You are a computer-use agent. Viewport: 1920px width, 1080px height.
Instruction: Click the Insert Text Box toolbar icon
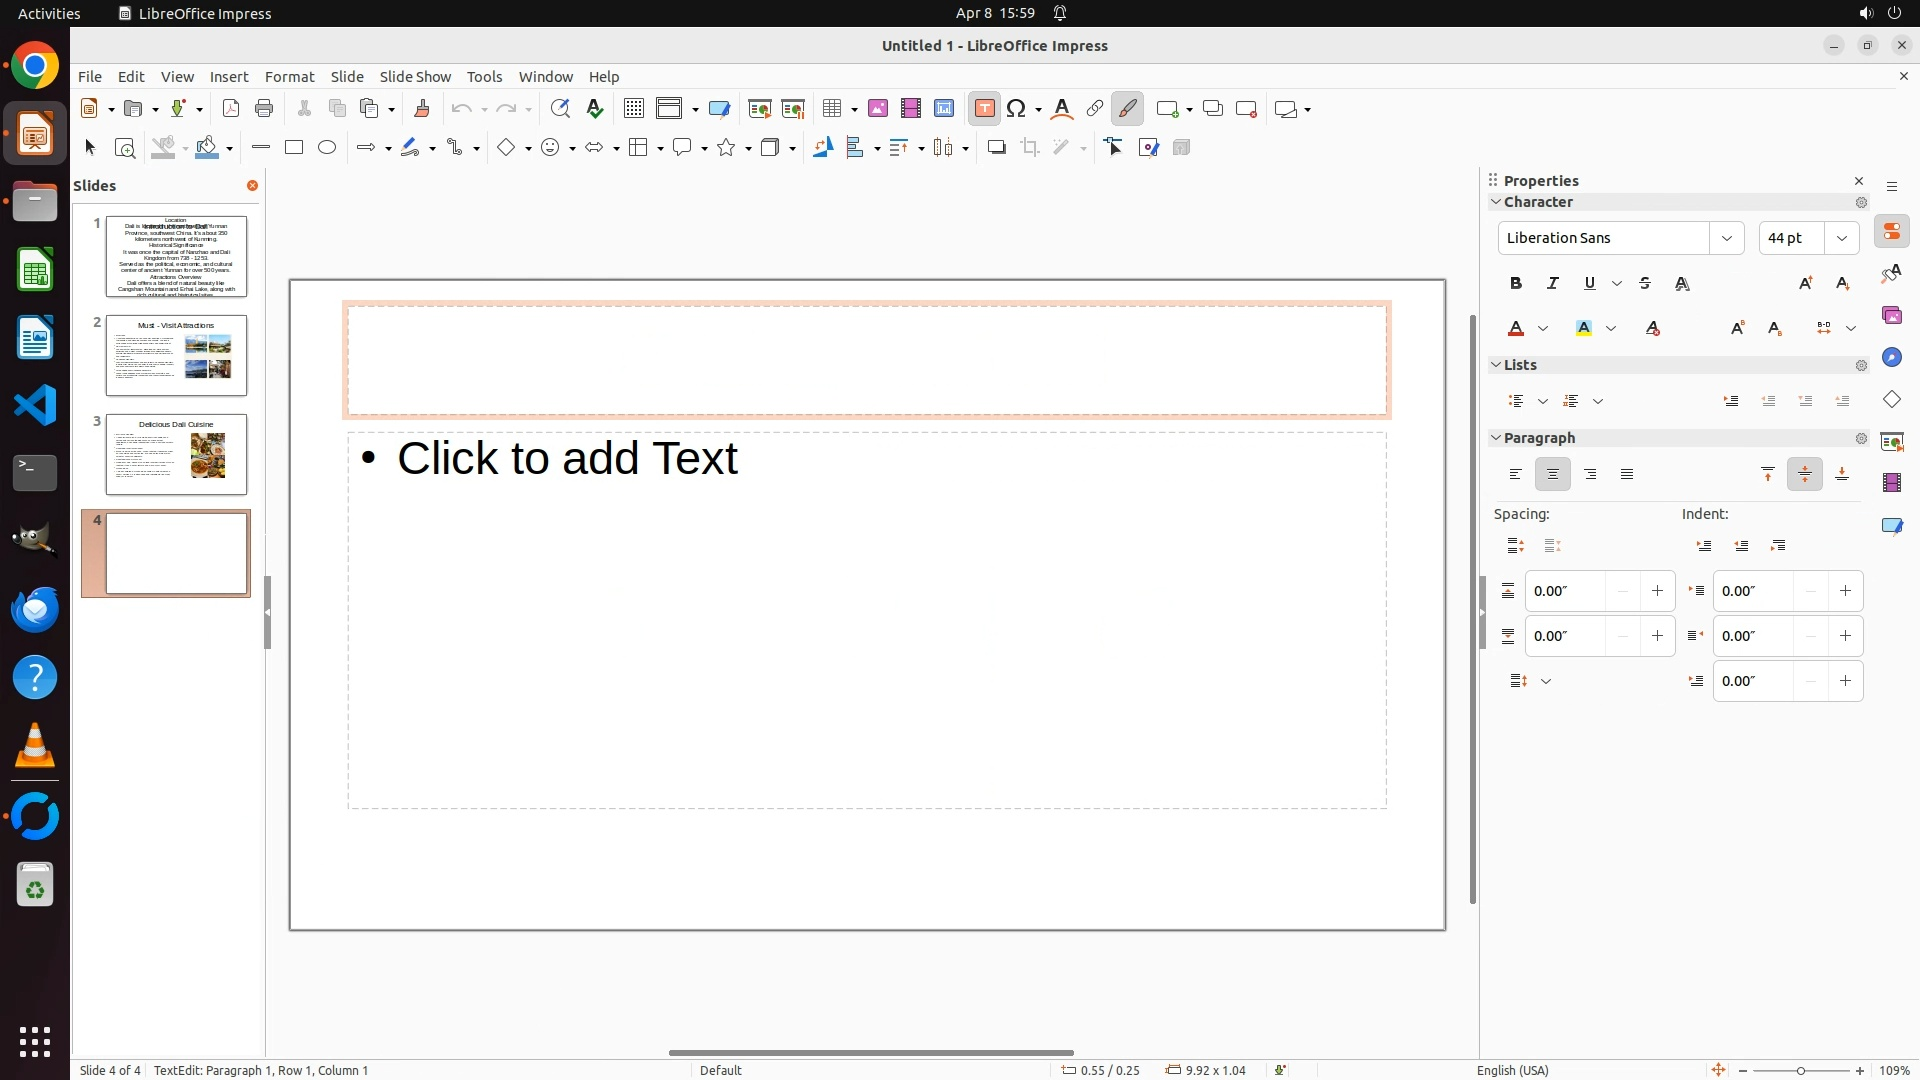[984, 109]
